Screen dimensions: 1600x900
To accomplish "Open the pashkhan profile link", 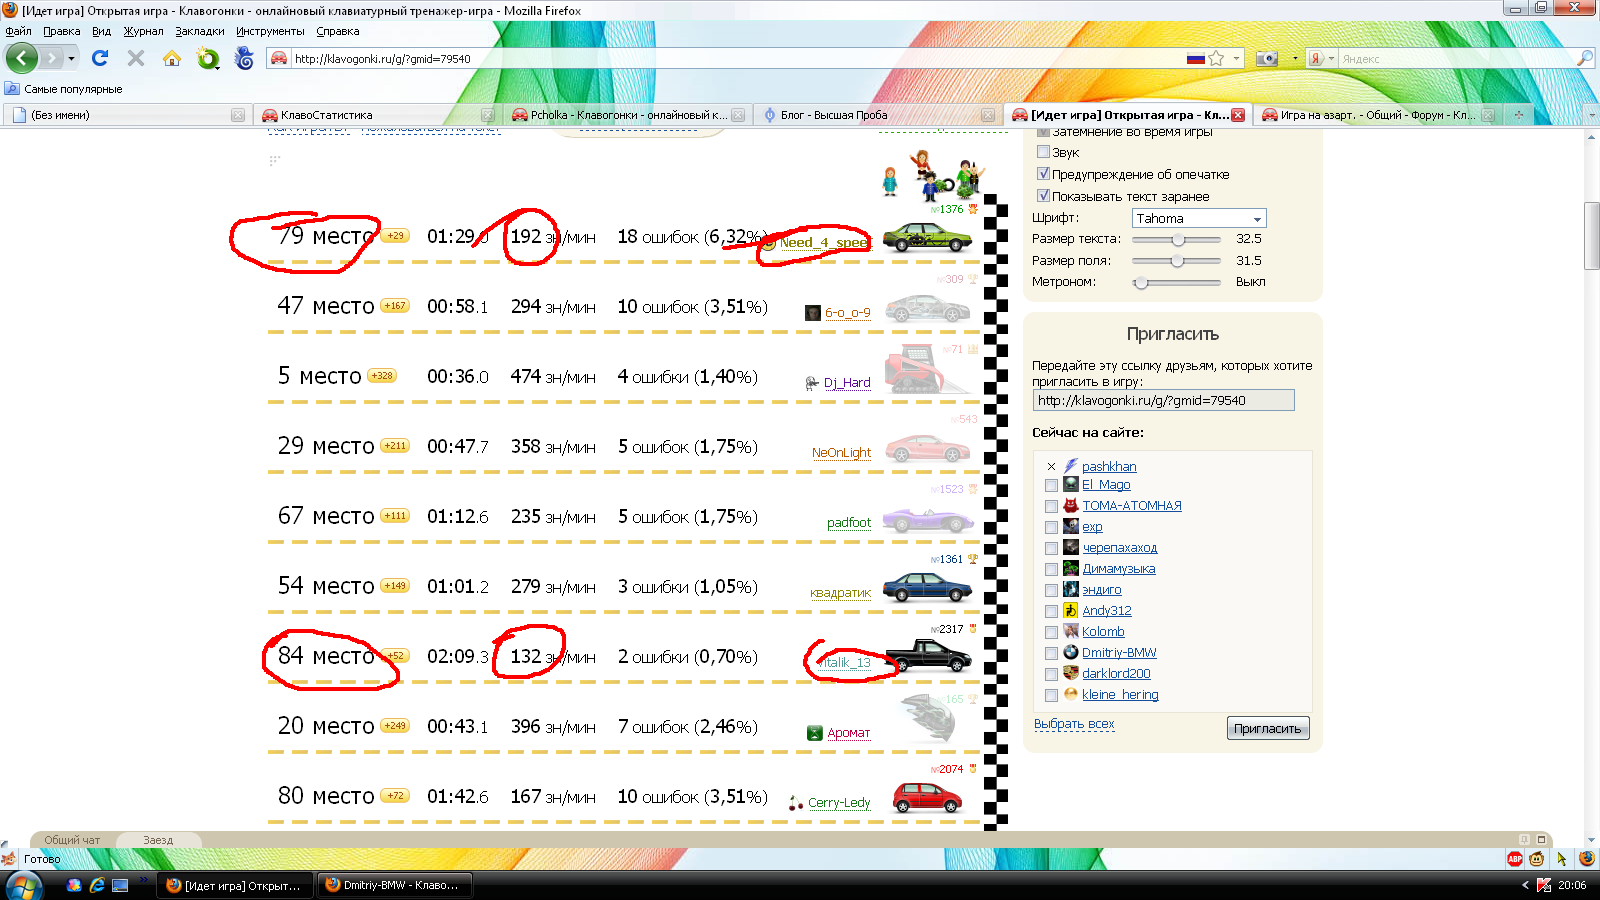I will [1109, 466].
